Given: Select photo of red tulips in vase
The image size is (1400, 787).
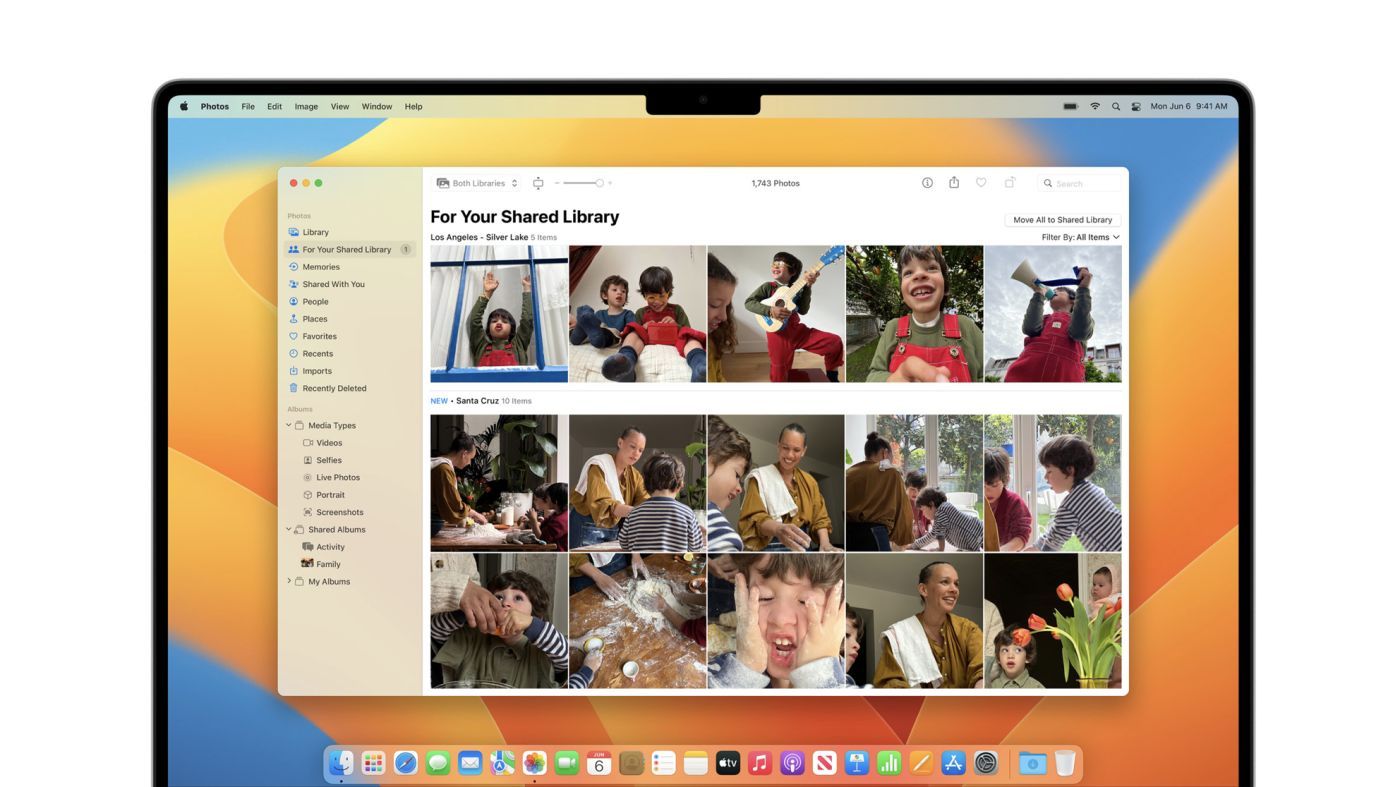Looking at the screenshot, I should click(1053, 621).
